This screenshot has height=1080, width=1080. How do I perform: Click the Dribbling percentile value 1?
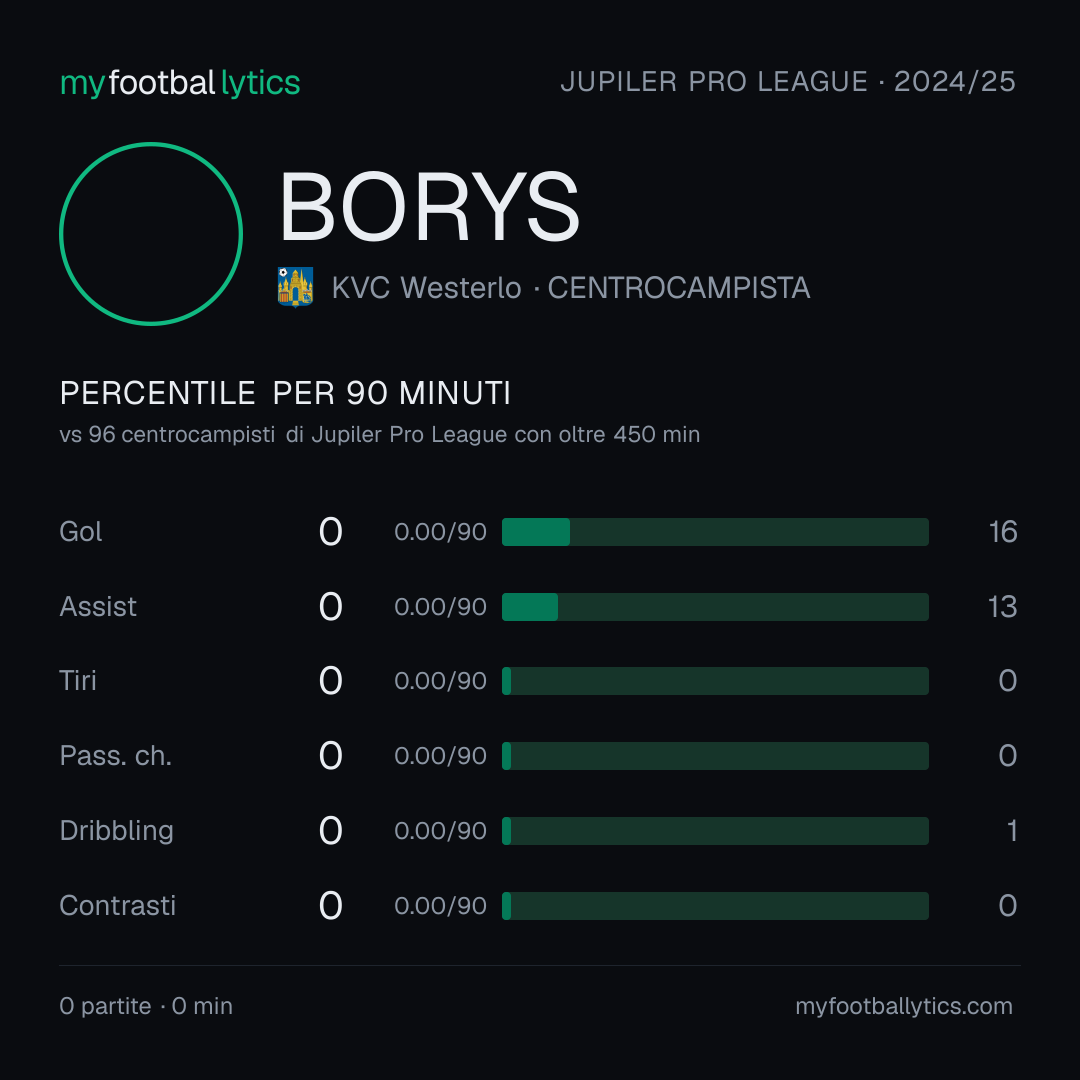[1012, 831]
